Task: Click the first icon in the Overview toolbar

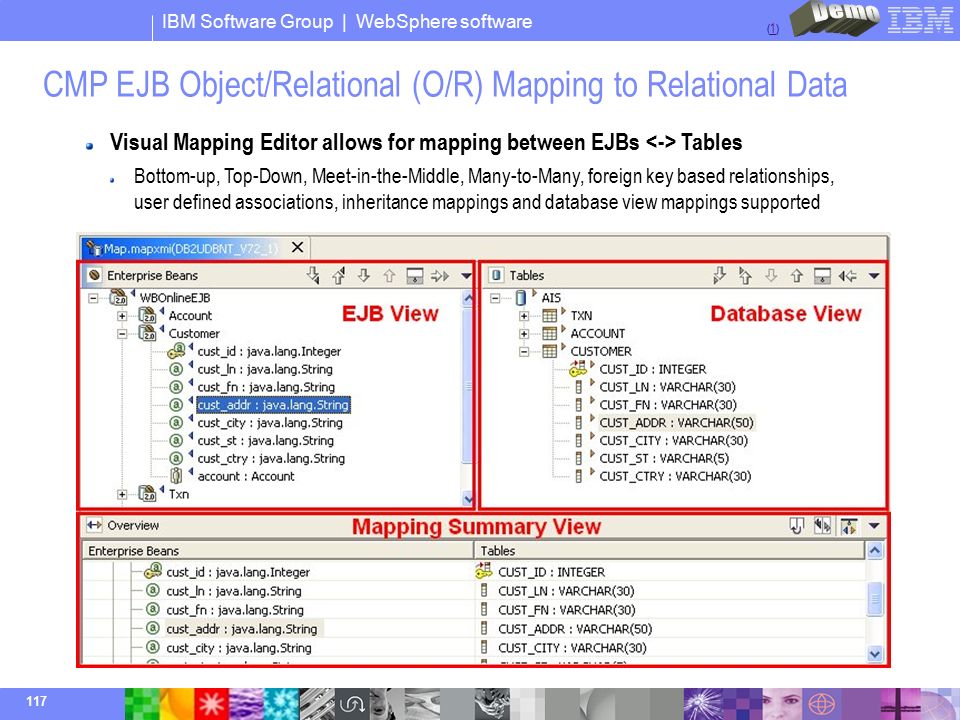Action: click(x=796, y=525)
